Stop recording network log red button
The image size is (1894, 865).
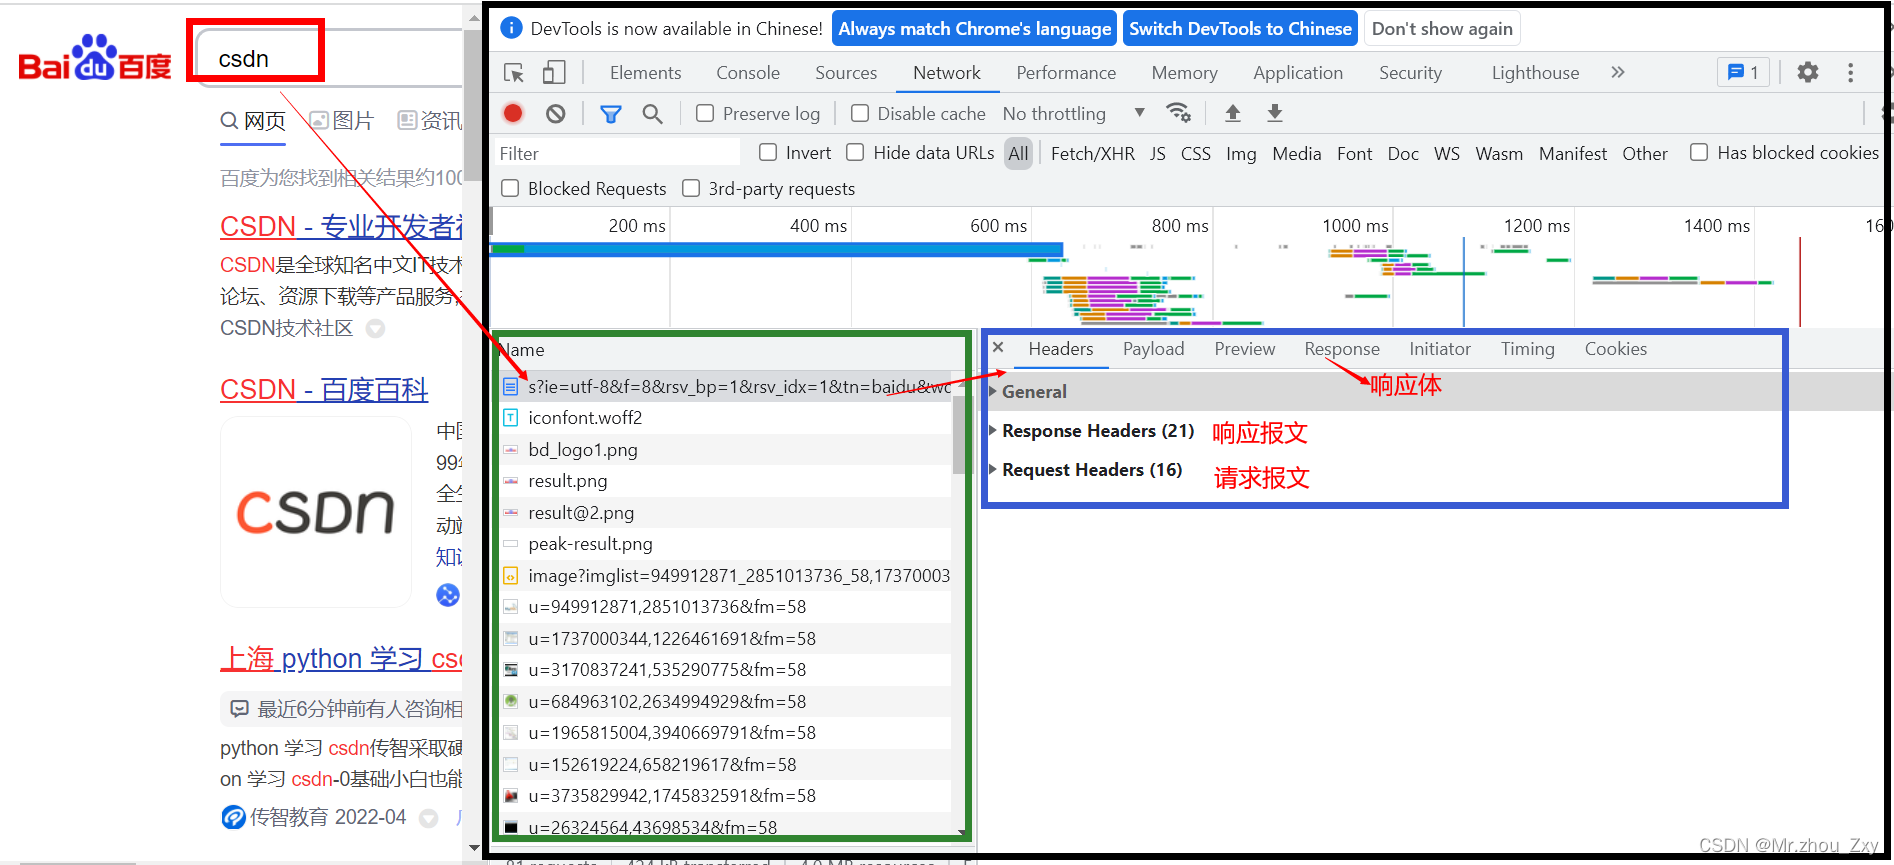click(513, 113)
